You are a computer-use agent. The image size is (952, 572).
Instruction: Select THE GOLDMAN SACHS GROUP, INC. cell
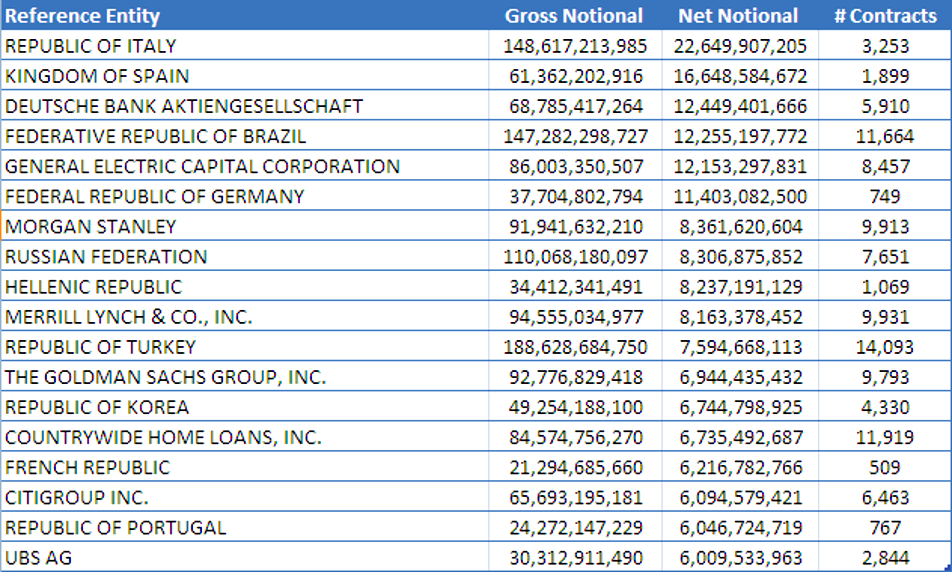166,377
